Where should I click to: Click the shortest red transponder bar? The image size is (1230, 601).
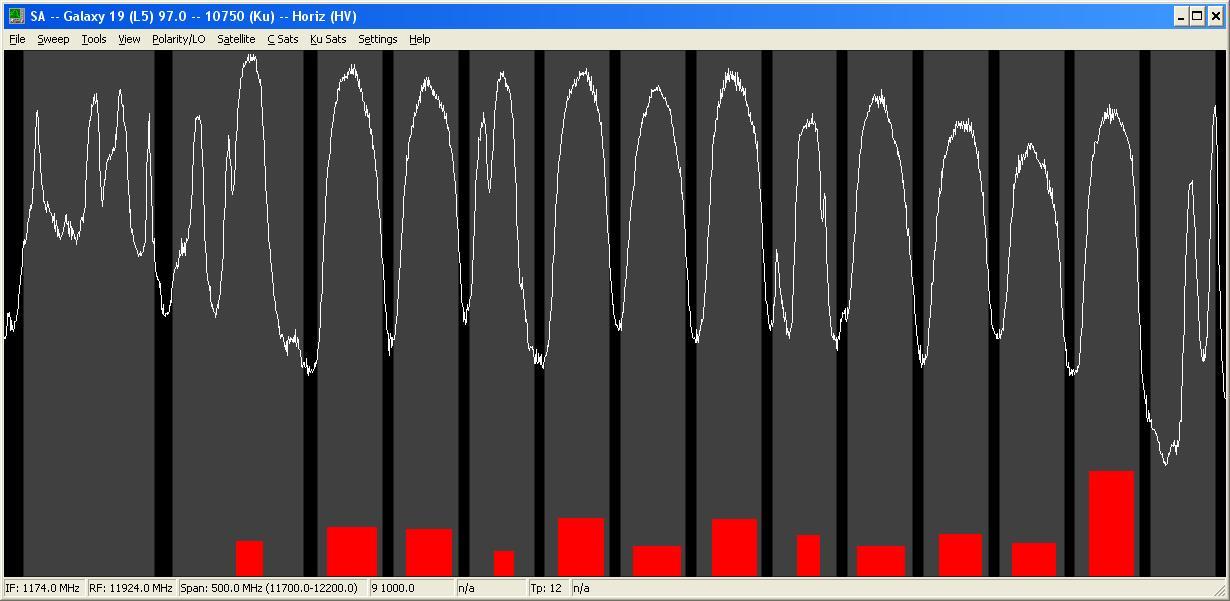(x=504, y=563)
